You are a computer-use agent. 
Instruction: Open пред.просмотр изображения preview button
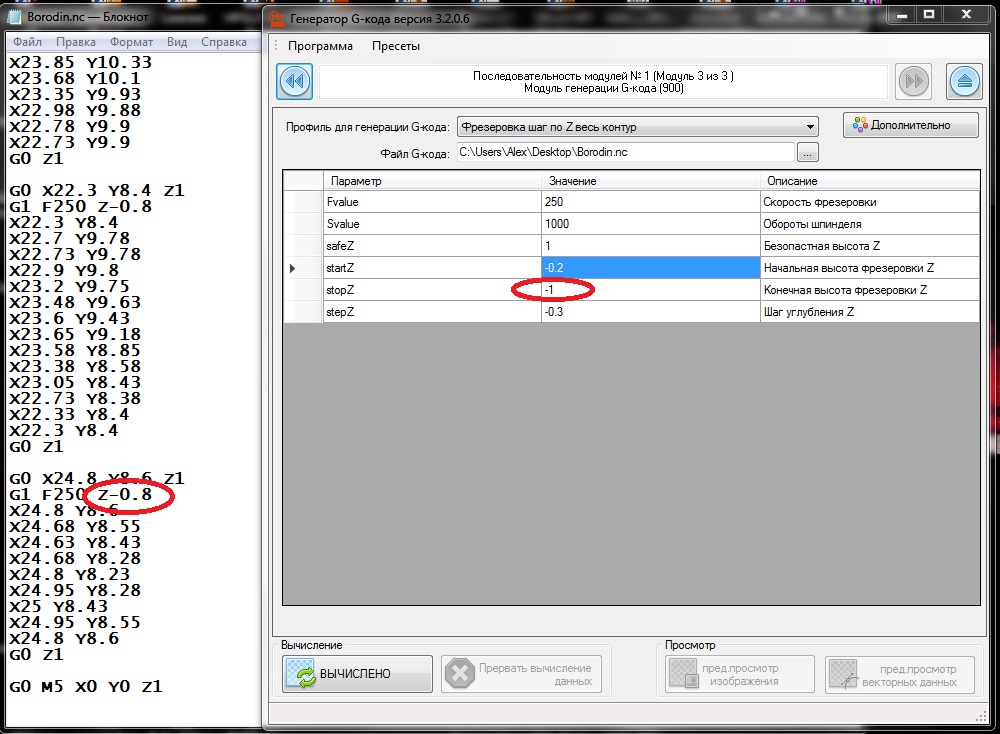[x=740, y=675]
